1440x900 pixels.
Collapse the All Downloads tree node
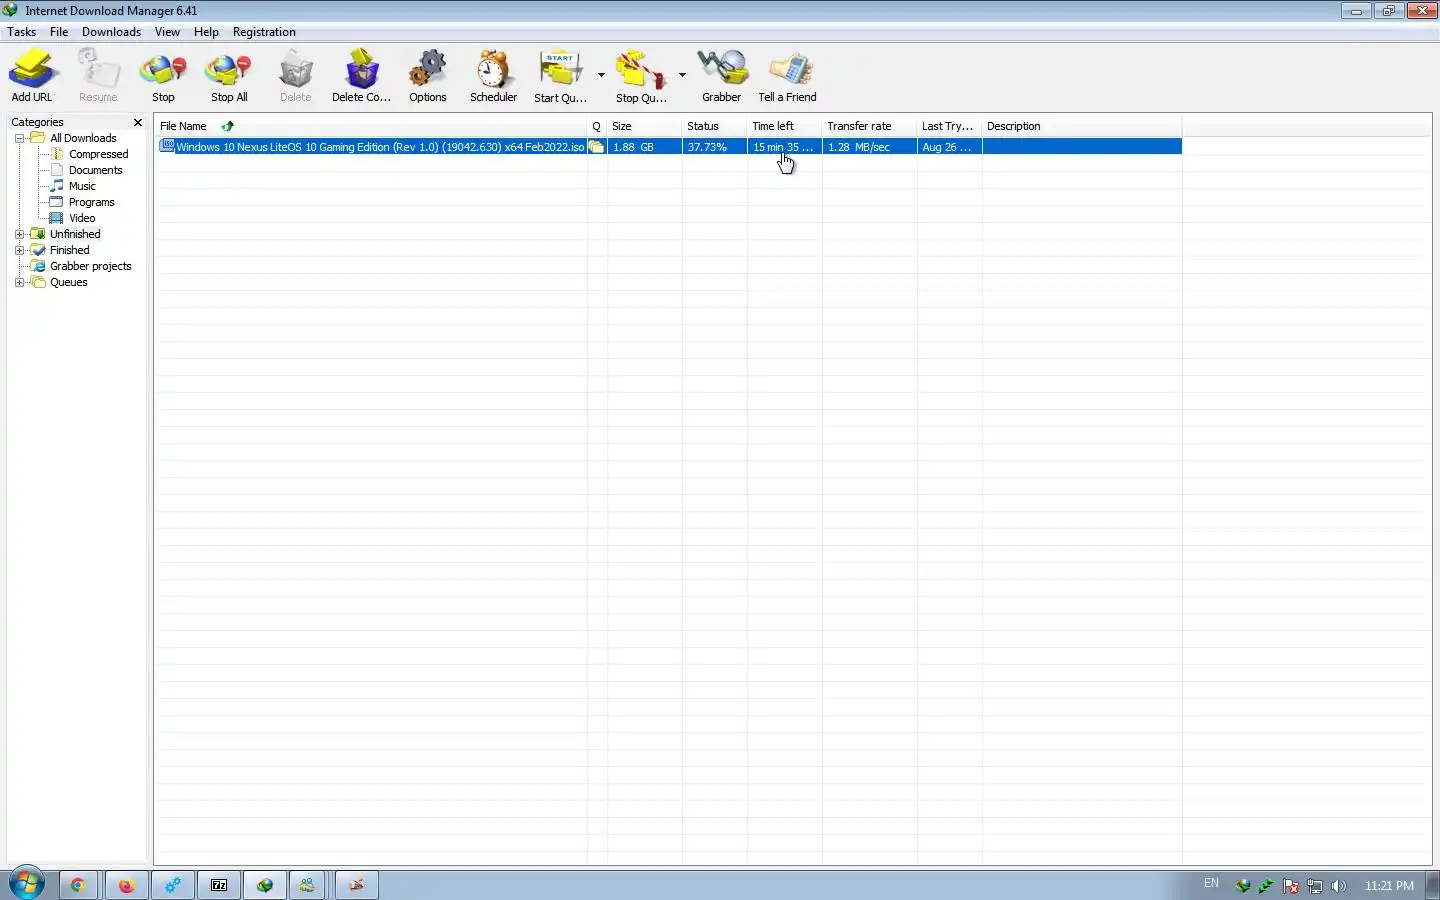point(19,138)
